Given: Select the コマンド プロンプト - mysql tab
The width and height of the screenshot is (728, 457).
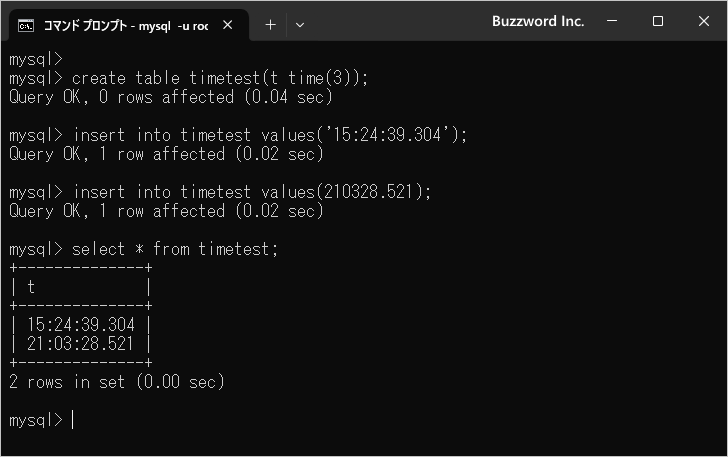Looking at the screenshot, I should [125, 24].
